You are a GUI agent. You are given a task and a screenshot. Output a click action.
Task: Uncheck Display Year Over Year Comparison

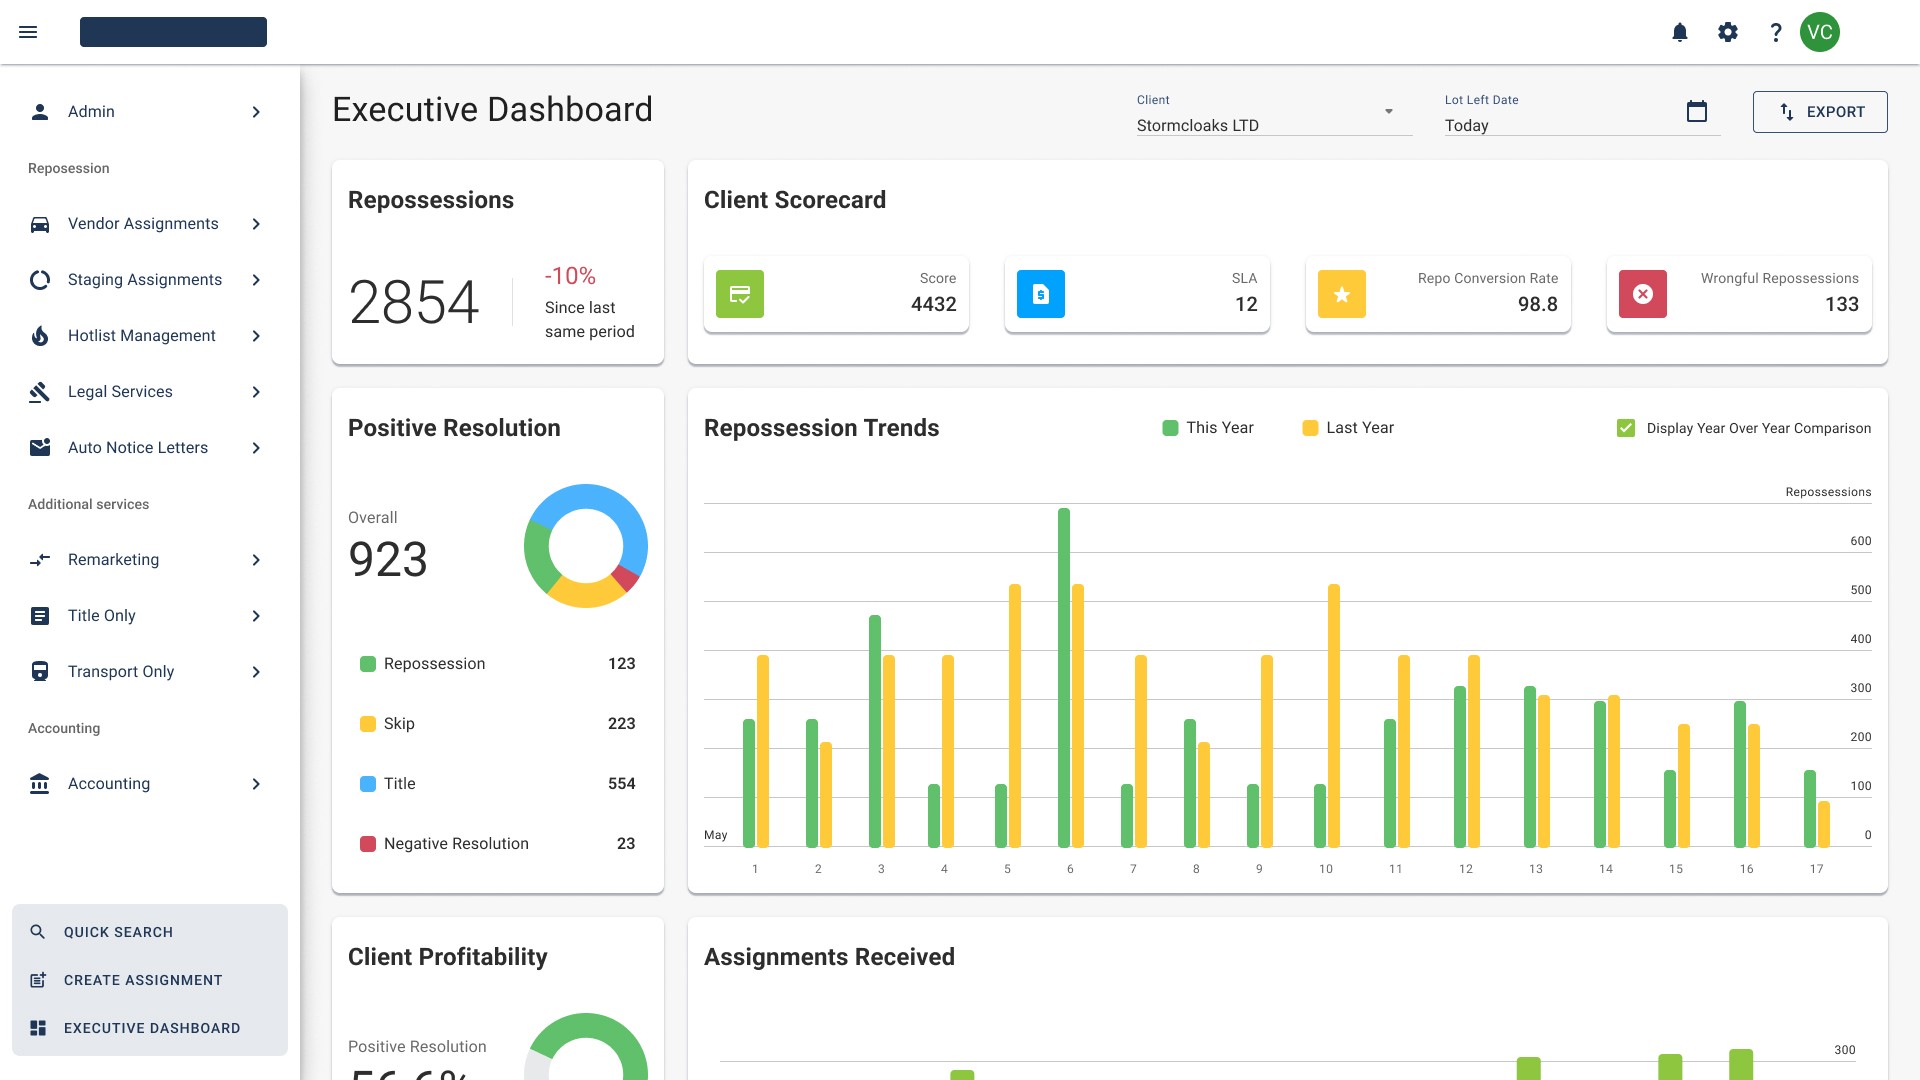(x=1626, y=428)
